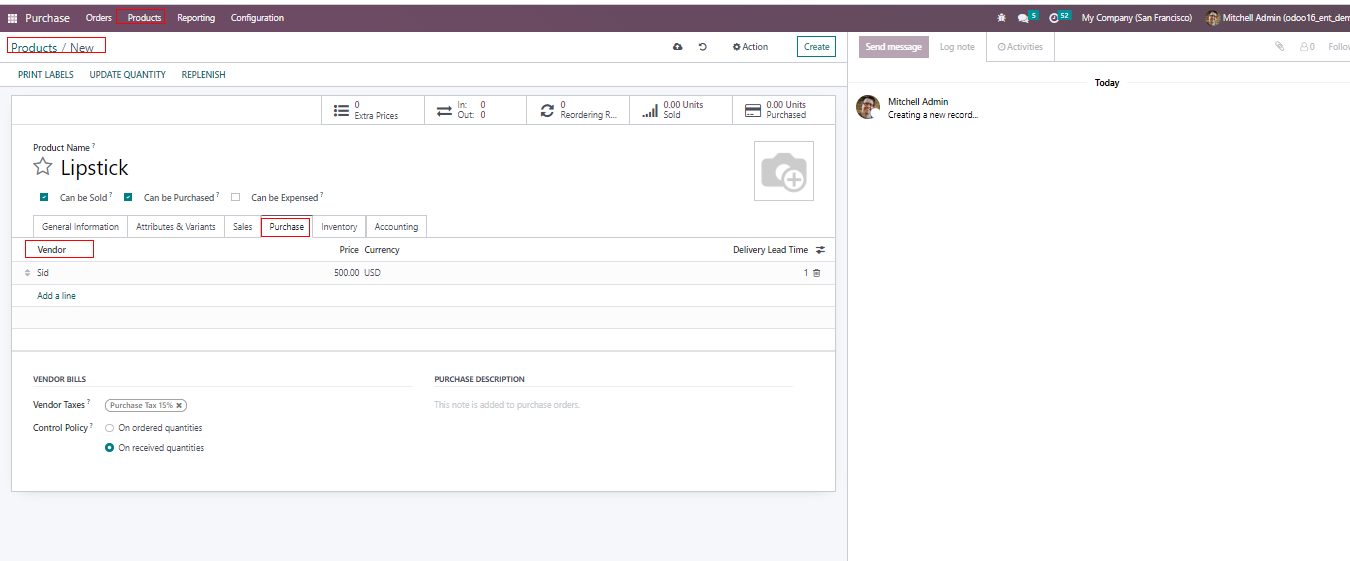
Task: Open In/Out transfers stat button
Action: click(x=475, y=110)
